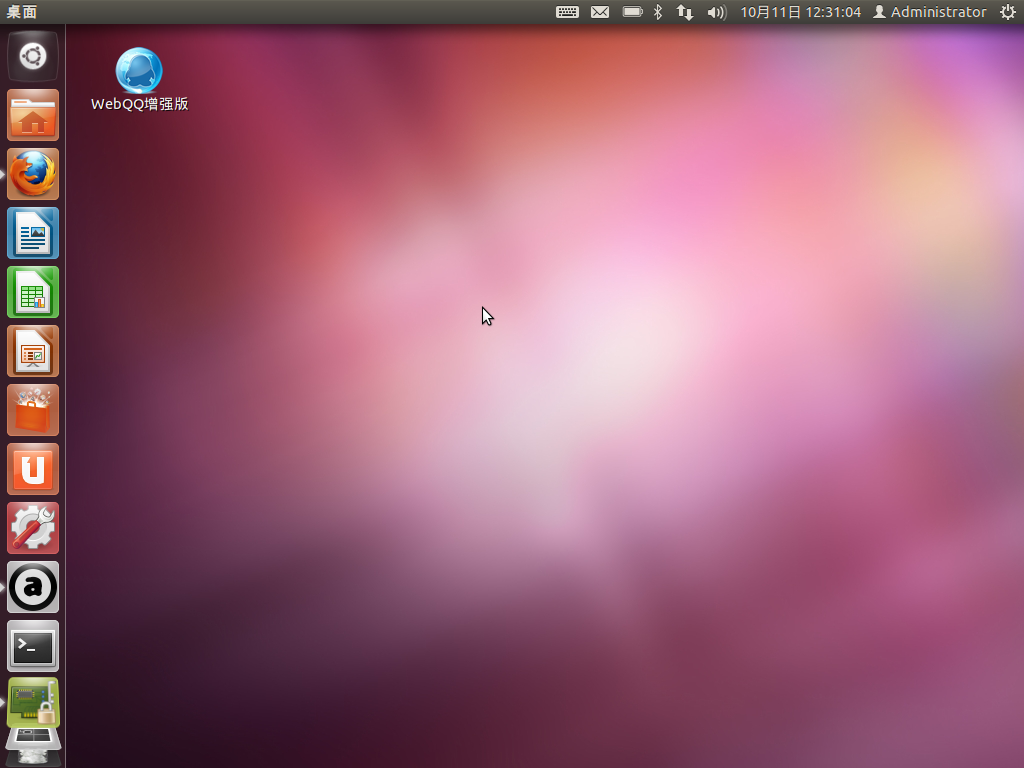Click the black circled 'a' launcher icon
This screenshot has height=768, width=1024.
[x=33, y=587]
